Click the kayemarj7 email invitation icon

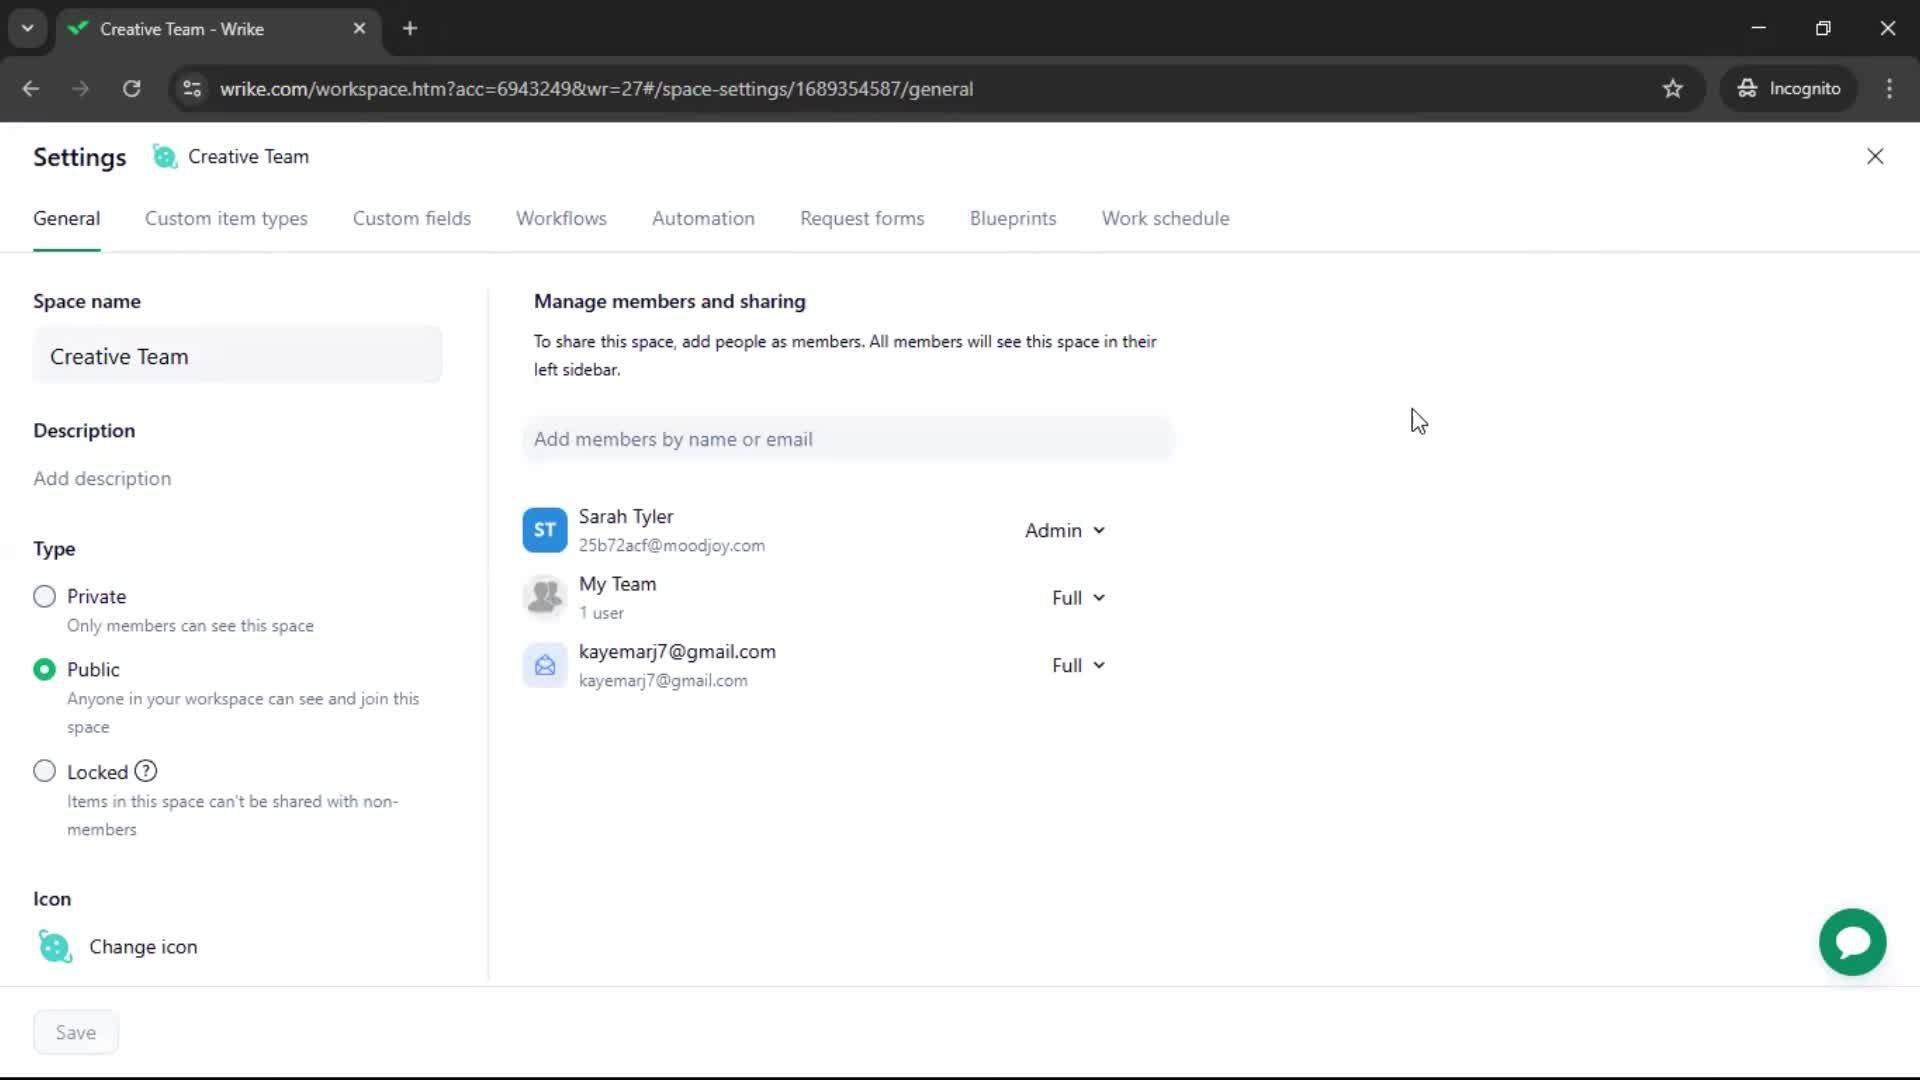pyautogui.click(x=544, y=665)
